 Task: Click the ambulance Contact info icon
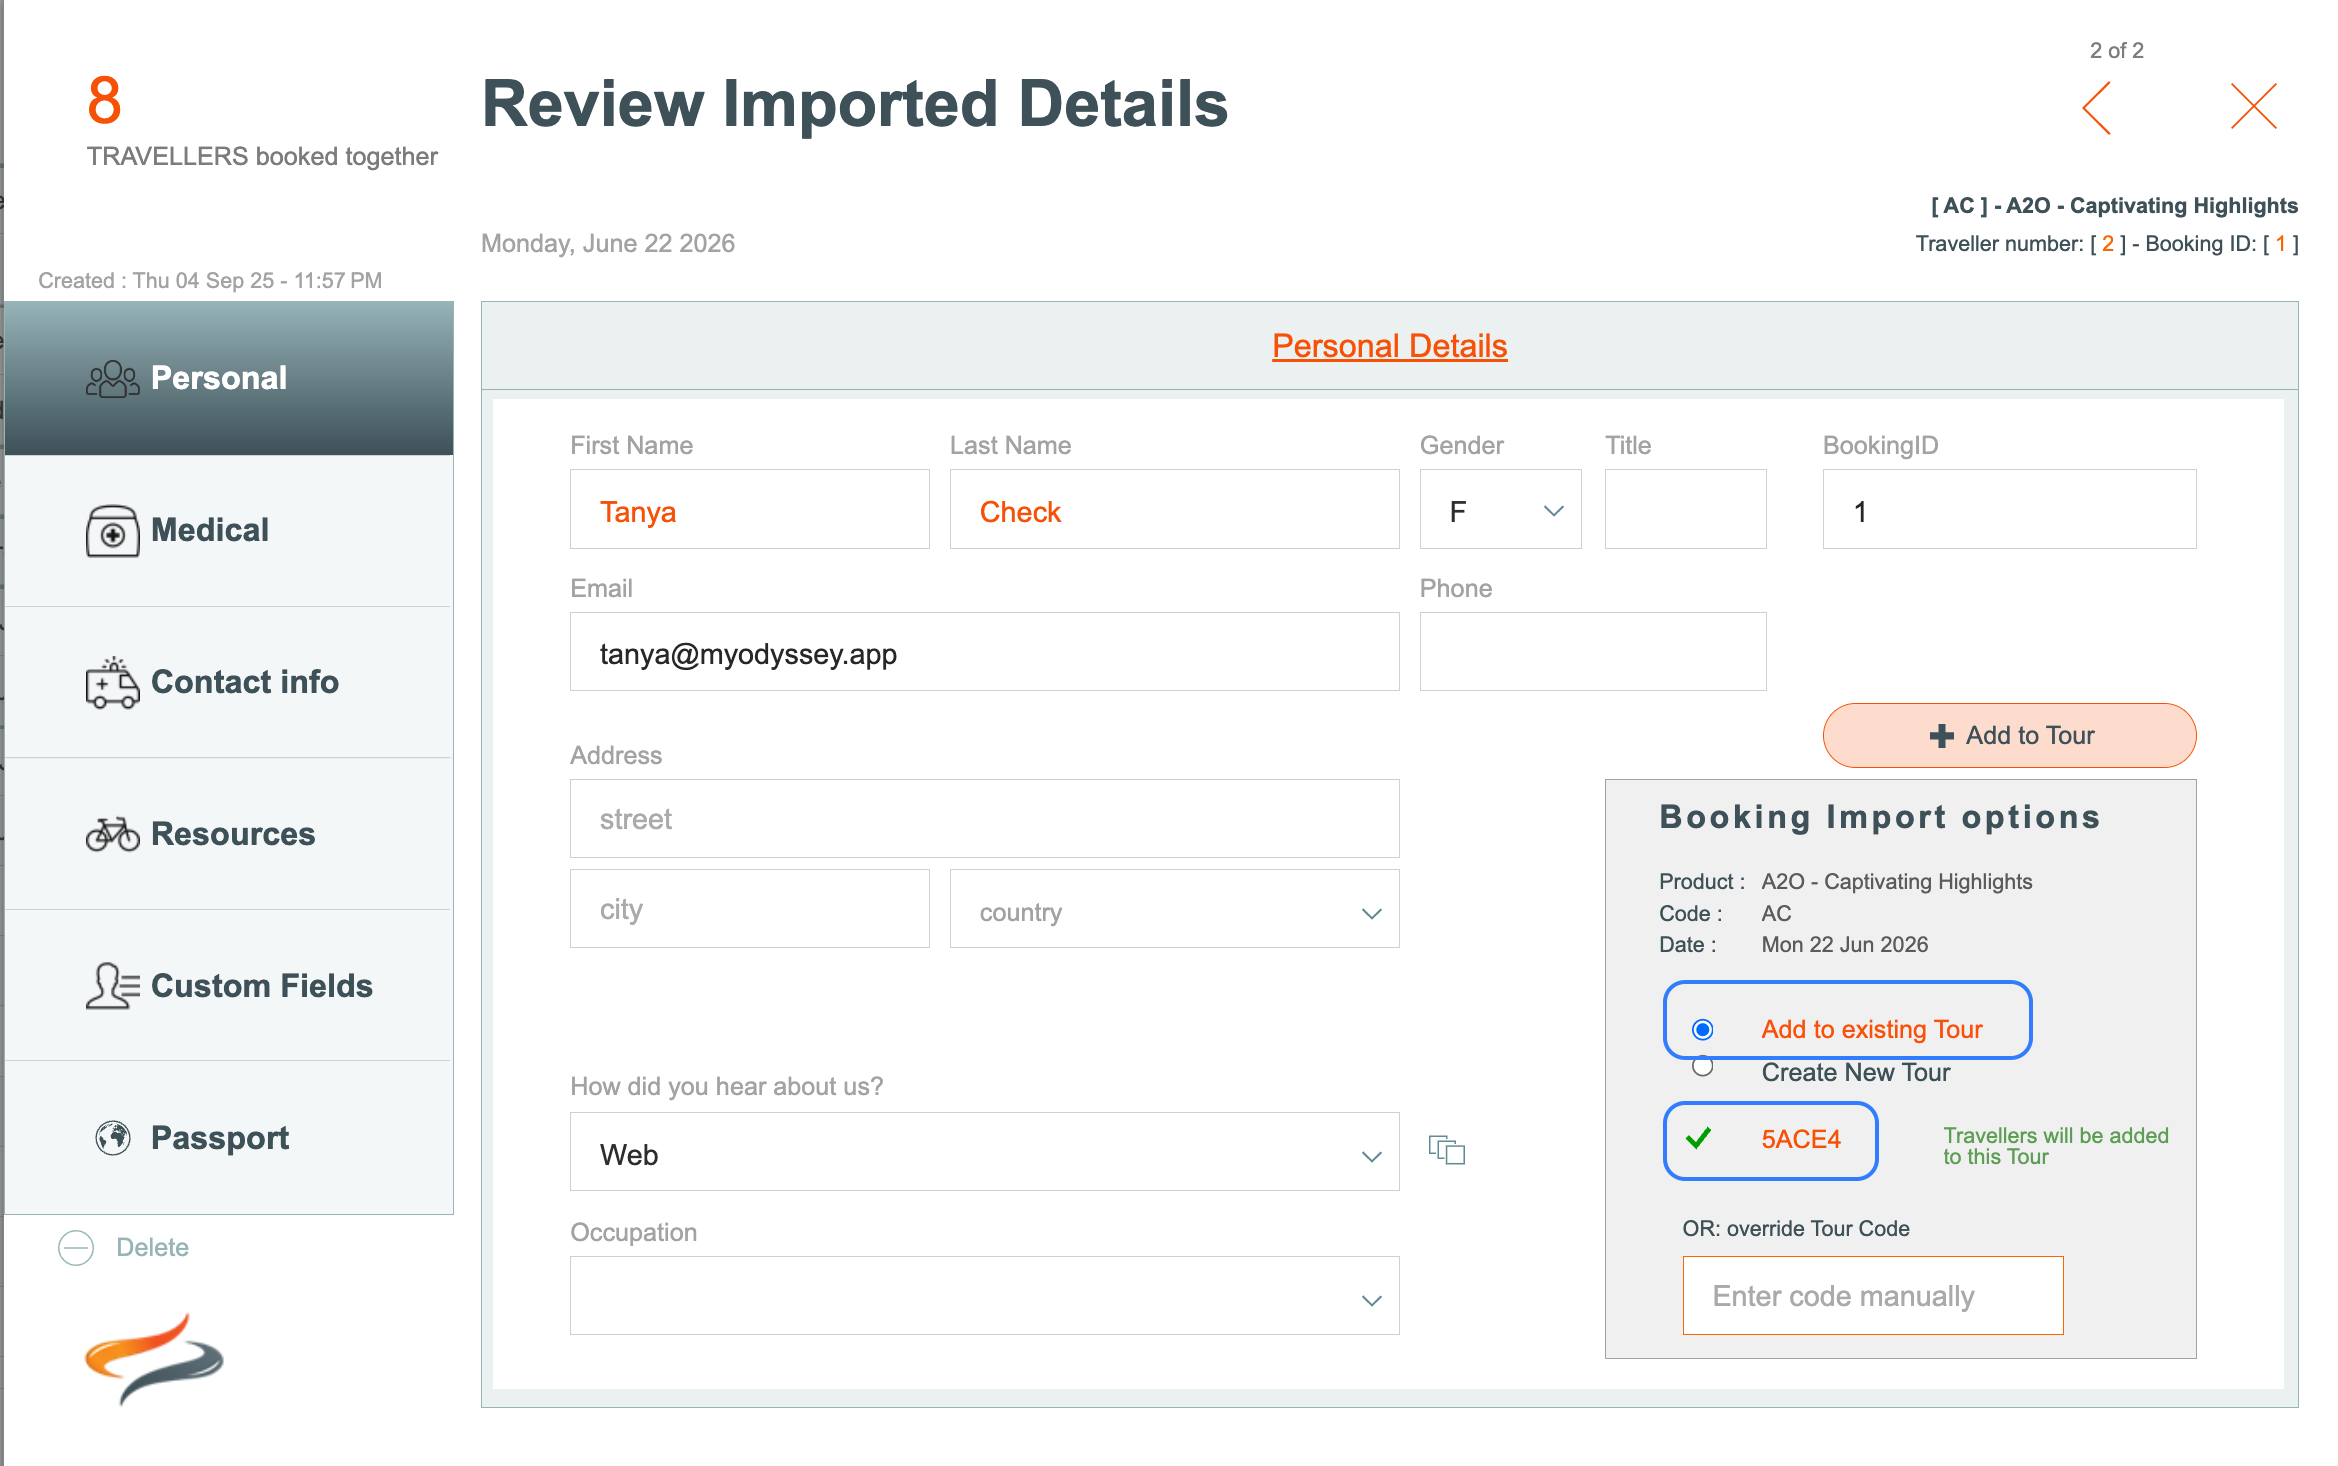coord(112,683)
